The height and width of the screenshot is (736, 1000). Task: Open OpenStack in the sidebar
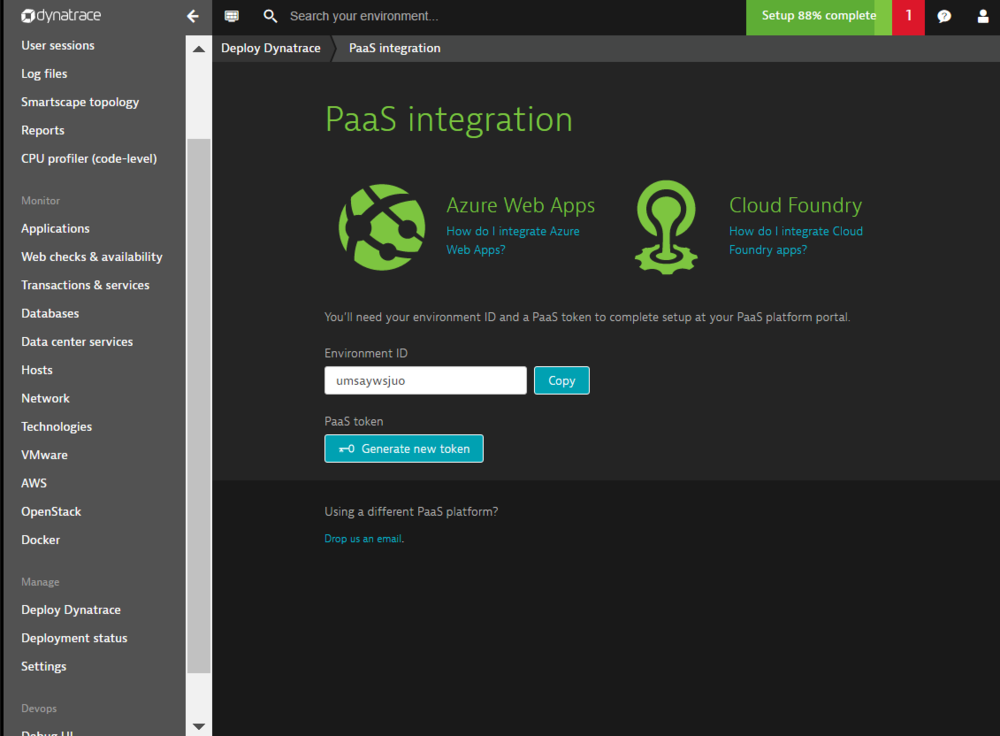51,512
